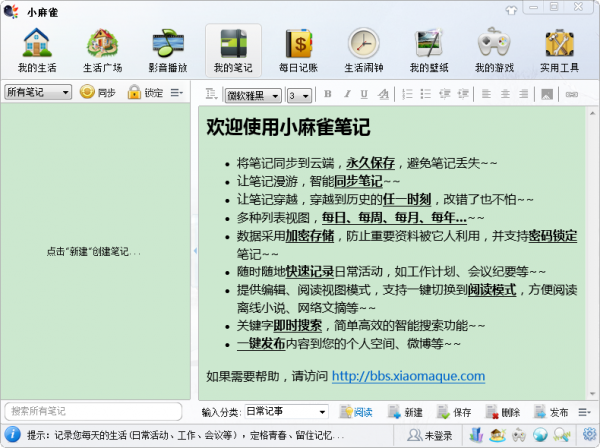Open the 我的生活 home section
The image size is (600, 448).
(37, 50)
